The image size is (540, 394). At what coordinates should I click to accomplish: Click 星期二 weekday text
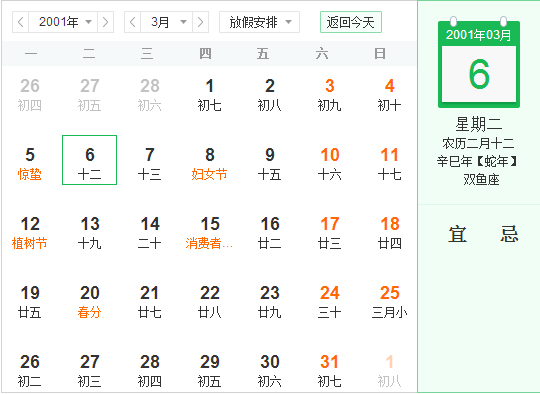point(479,124)
